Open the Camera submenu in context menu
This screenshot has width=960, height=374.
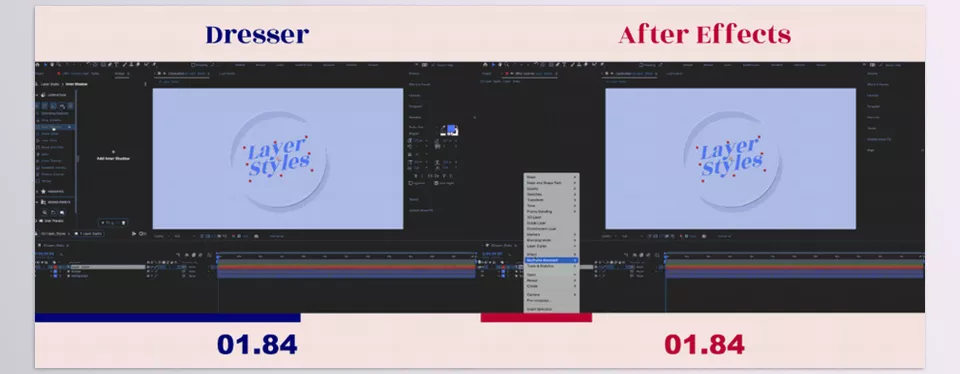(551, 294)
